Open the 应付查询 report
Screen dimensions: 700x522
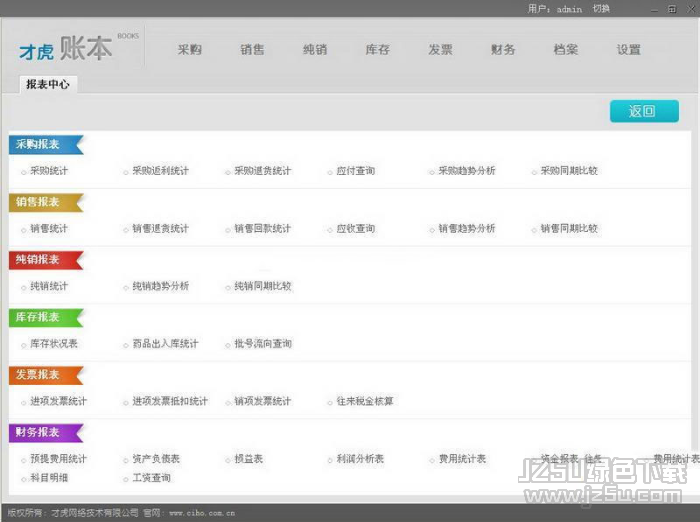tap(355, 171)
